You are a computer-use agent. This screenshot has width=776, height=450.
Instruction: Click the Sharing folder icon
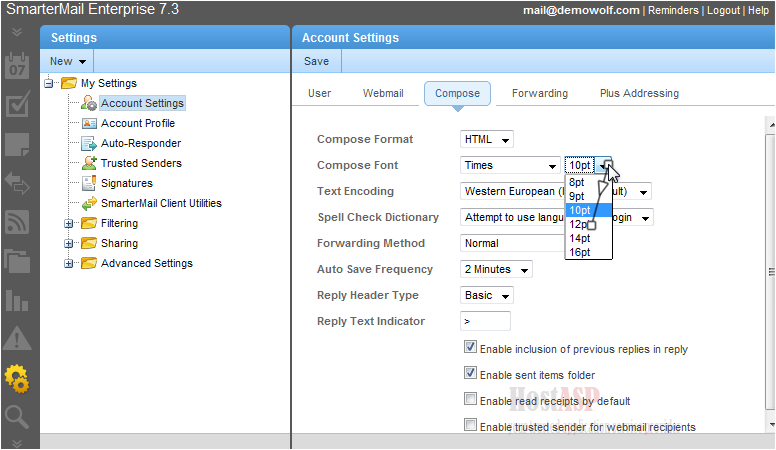pyautogui.click(x=89, y=243)
